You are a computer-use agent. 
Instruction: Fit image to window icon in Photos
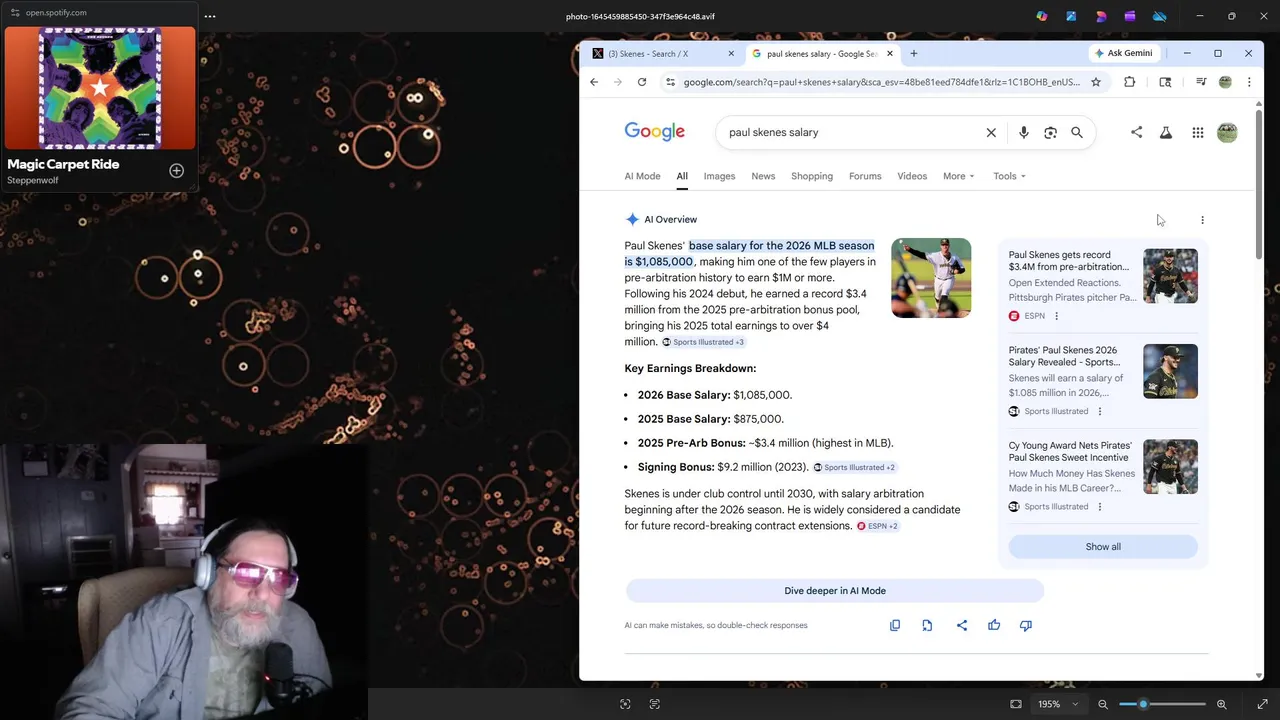(1016, 704)
